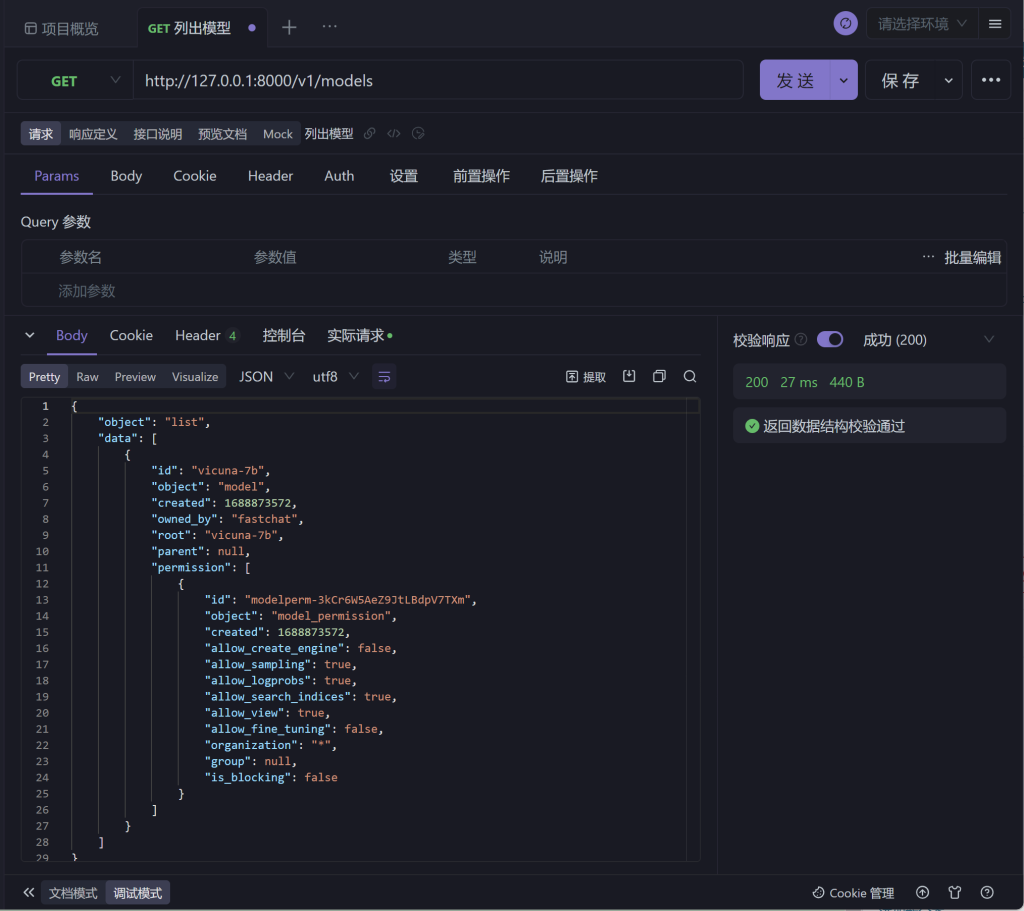Switch to request Cookie tab
This screenshot has height=911, width=1024.
195,176
